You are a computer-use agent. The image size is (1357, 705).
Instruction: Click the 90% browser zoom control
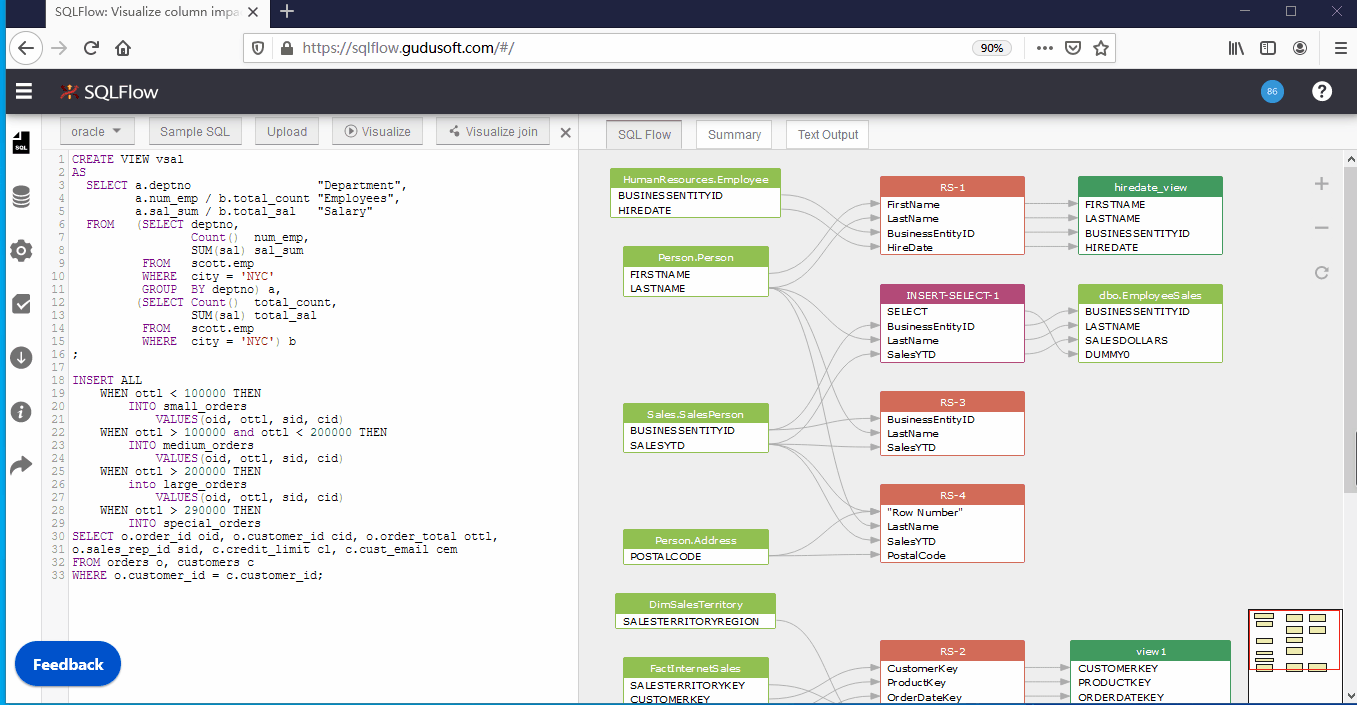point(991,47)
